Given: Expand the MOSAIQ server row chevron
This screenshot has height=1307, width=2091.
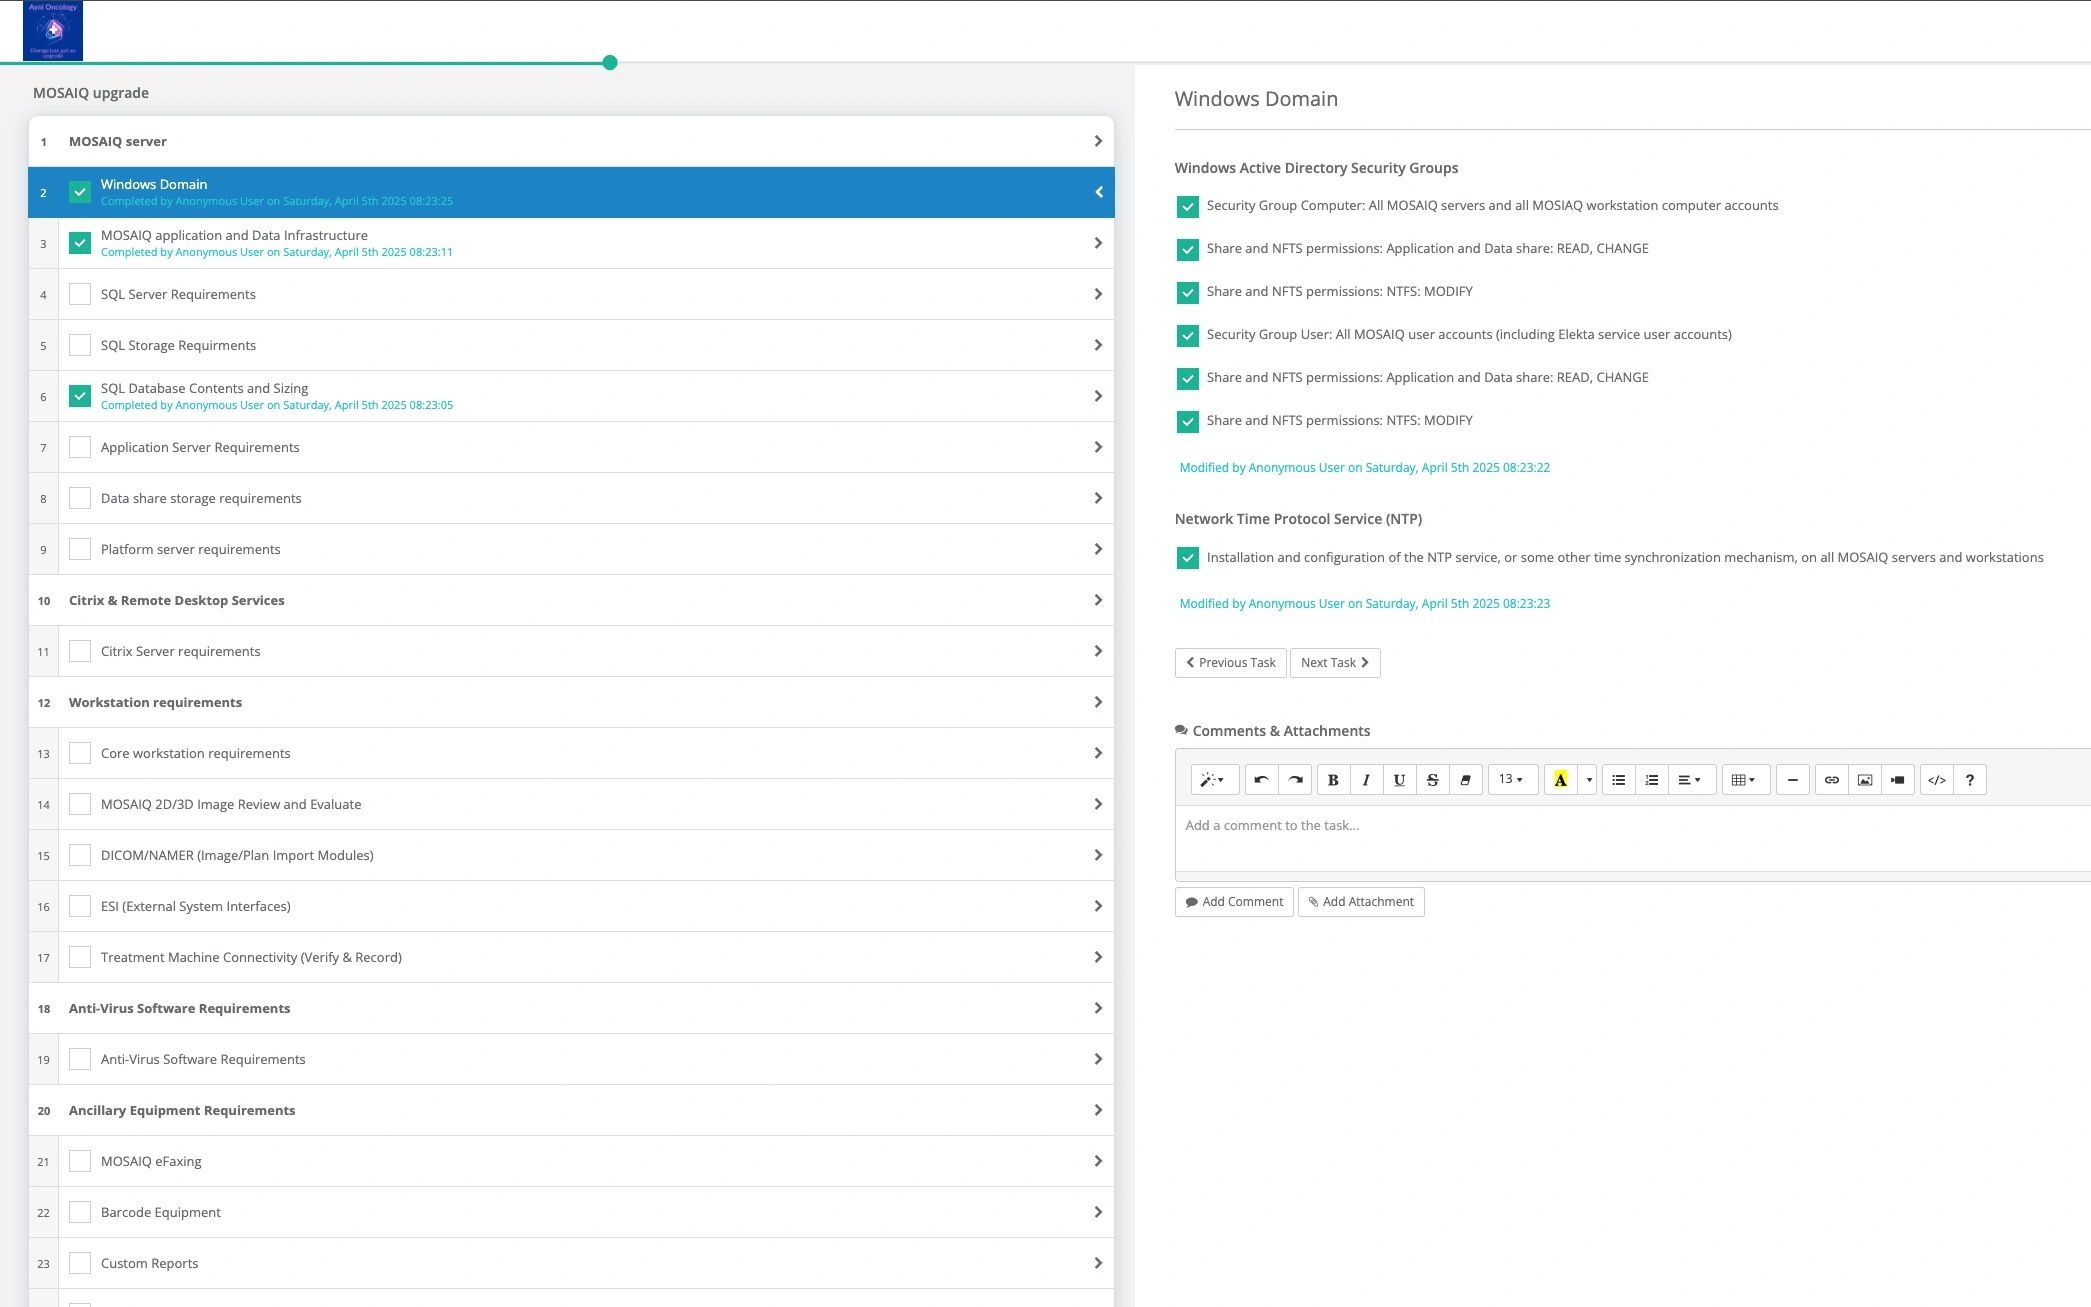Looking at the screenshot, I should pyautogui.click(x=1098, y=141).
